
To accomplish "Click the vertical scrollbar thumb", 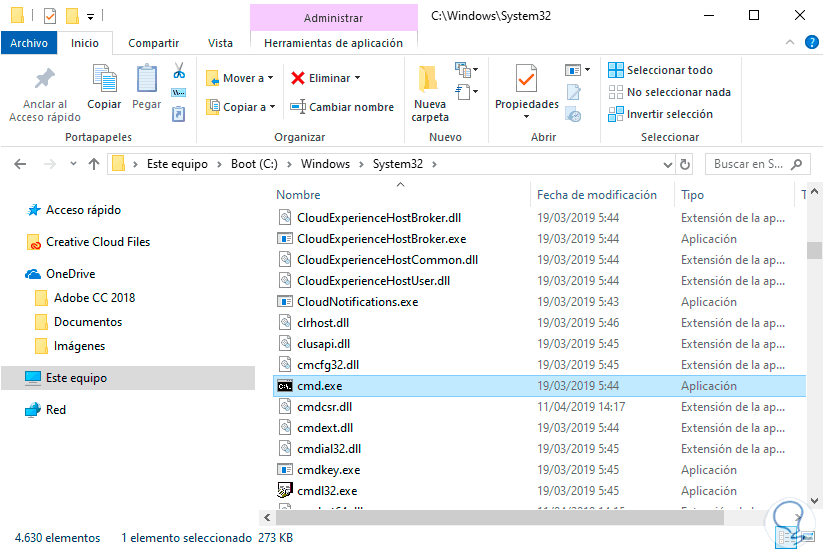I will (814, 250).
